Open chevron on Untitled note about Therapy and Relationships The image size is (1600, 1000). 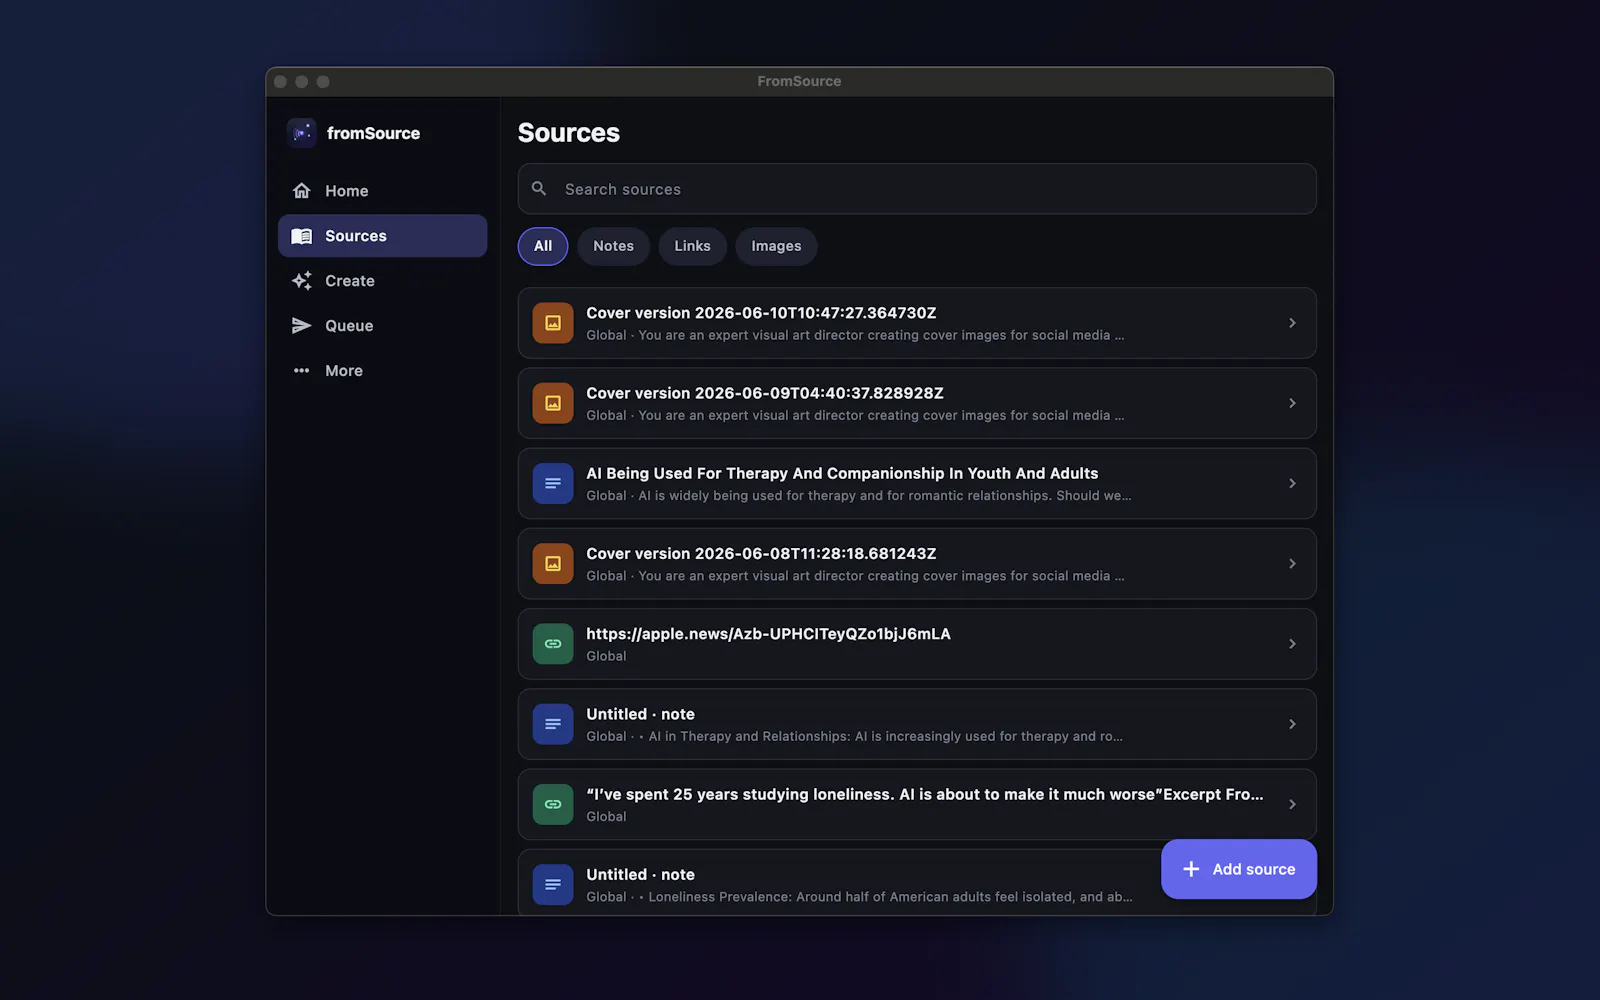(1292, 724)
